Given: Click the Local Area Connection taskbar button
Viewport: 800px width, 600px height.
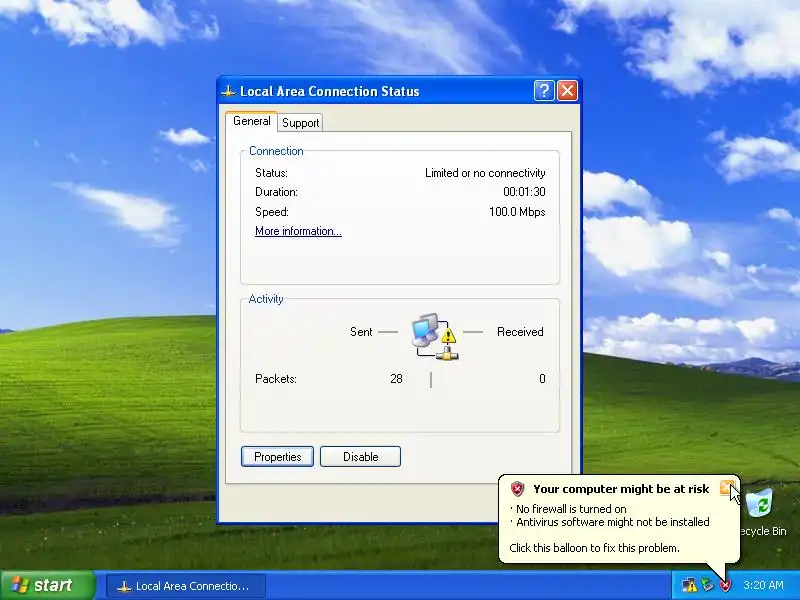Looking at the screenshot, I should pyautogui.click(x=186, y=586).
